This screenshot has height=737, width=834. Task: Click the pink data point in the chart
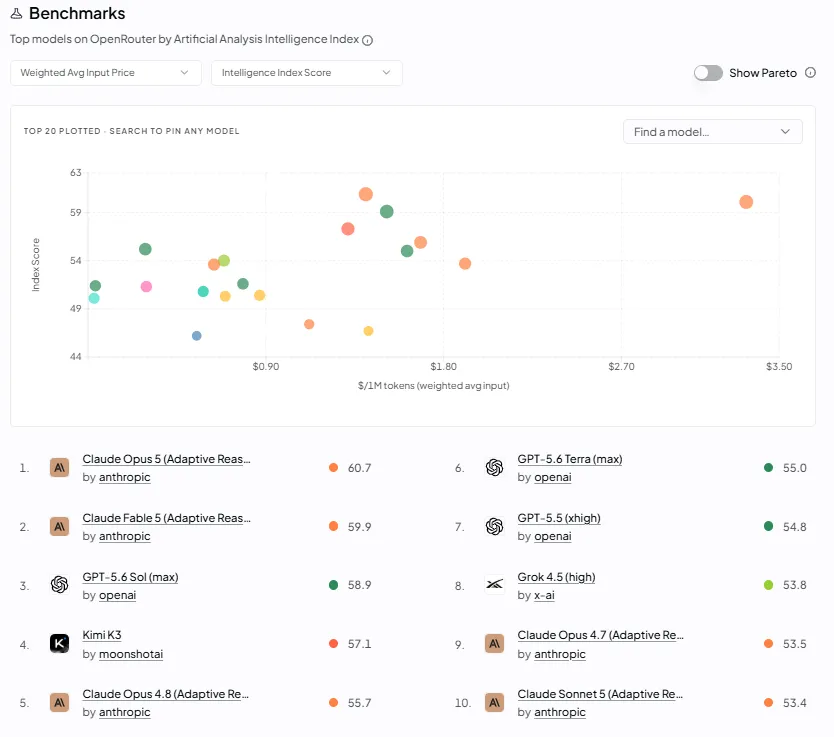(146, 287)
